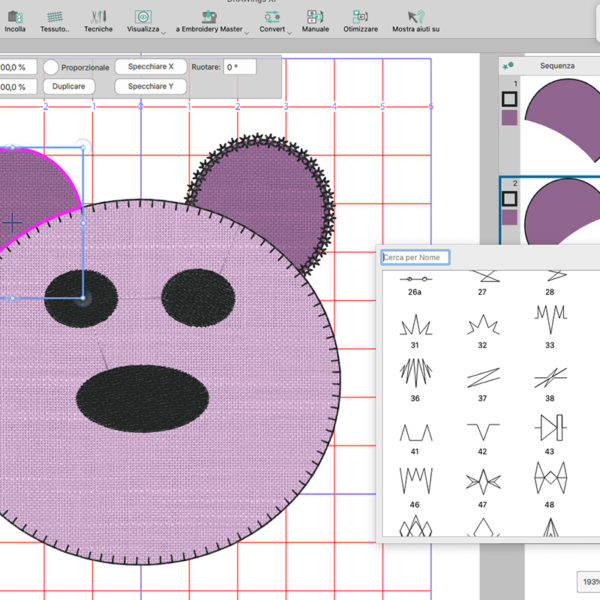
Task: Select stitch pattern 46
Action: [x=415, y=487]
